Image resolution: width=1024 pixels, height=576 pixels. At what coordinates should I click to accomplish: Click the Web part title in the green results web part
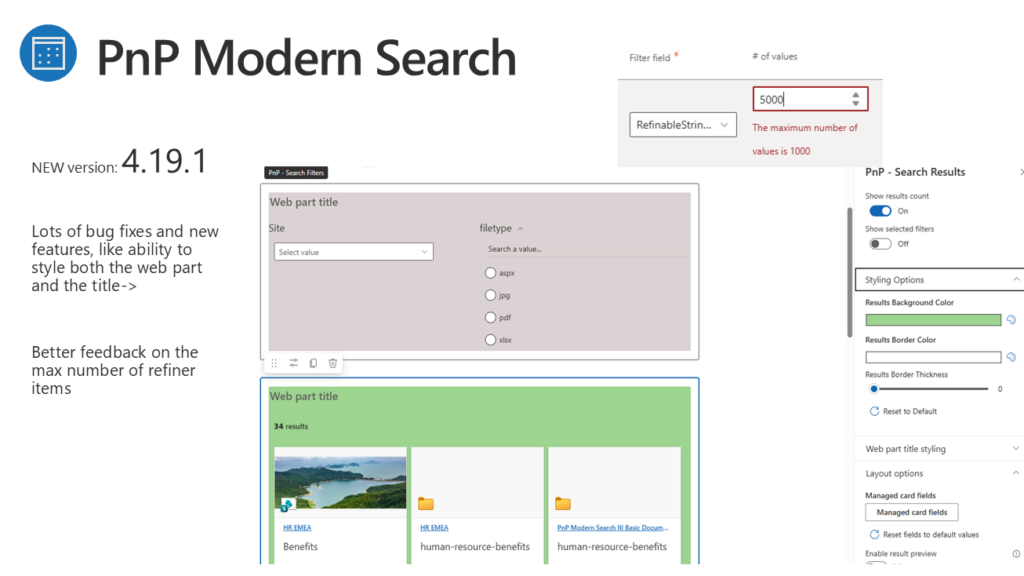304,396
